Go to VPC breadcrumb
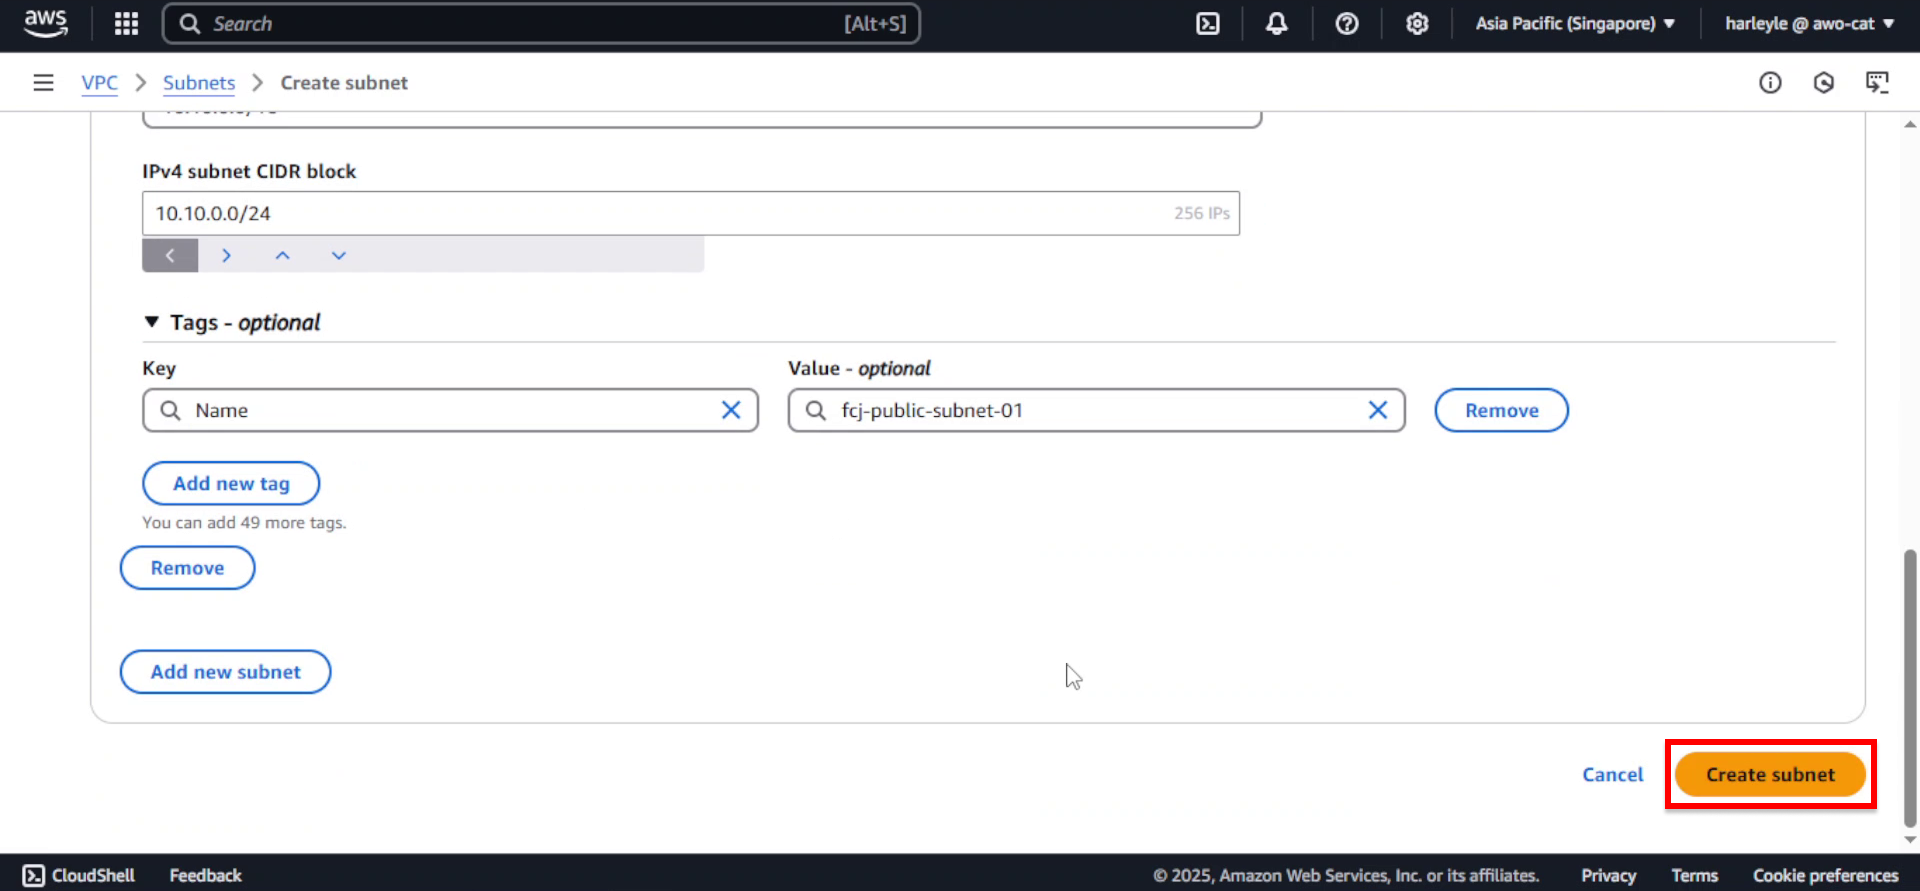This screenshot has width=1920, height=891. pos(99,83)
